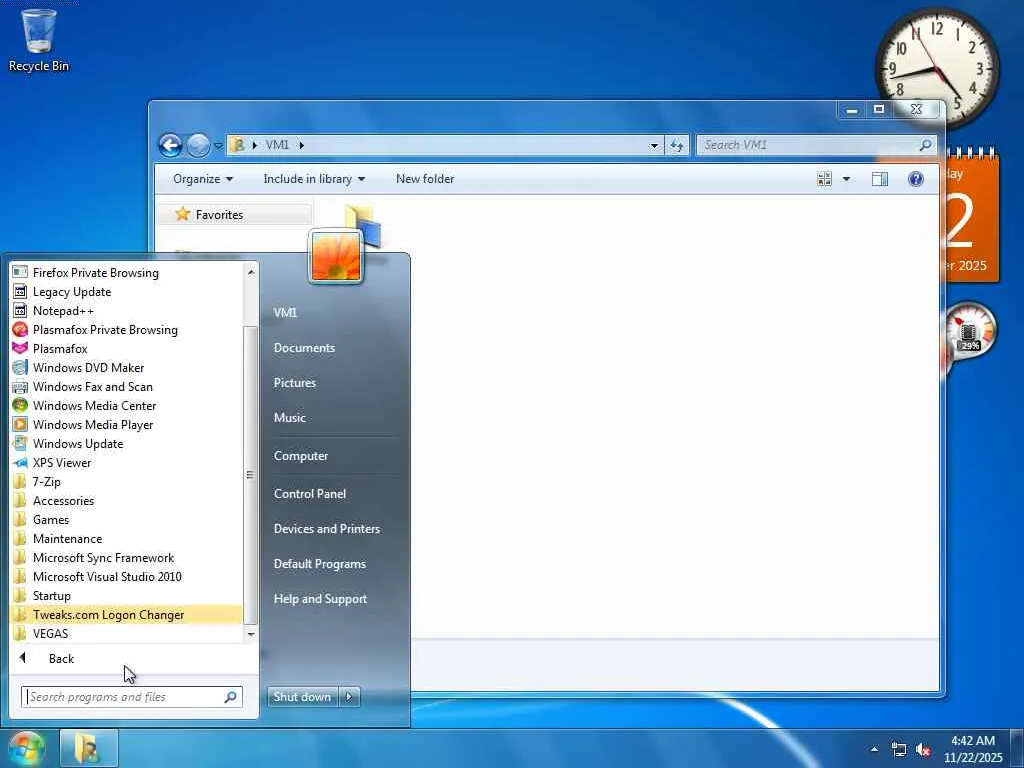Viewport: 1024px width, 768px height.
Task: Open the view options dropdown arrow
Action: coord(846,179)
